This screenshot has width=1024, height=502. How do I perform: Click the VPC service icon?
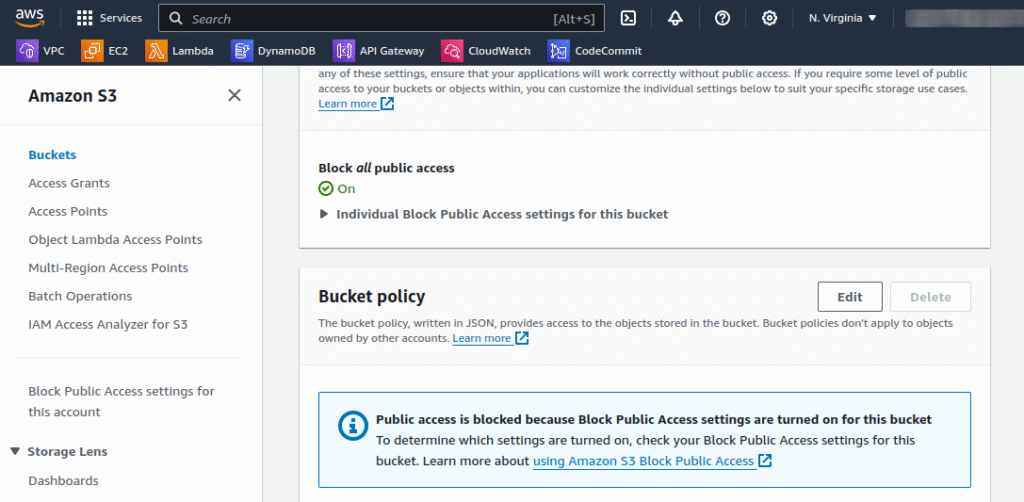pos(27,51)
